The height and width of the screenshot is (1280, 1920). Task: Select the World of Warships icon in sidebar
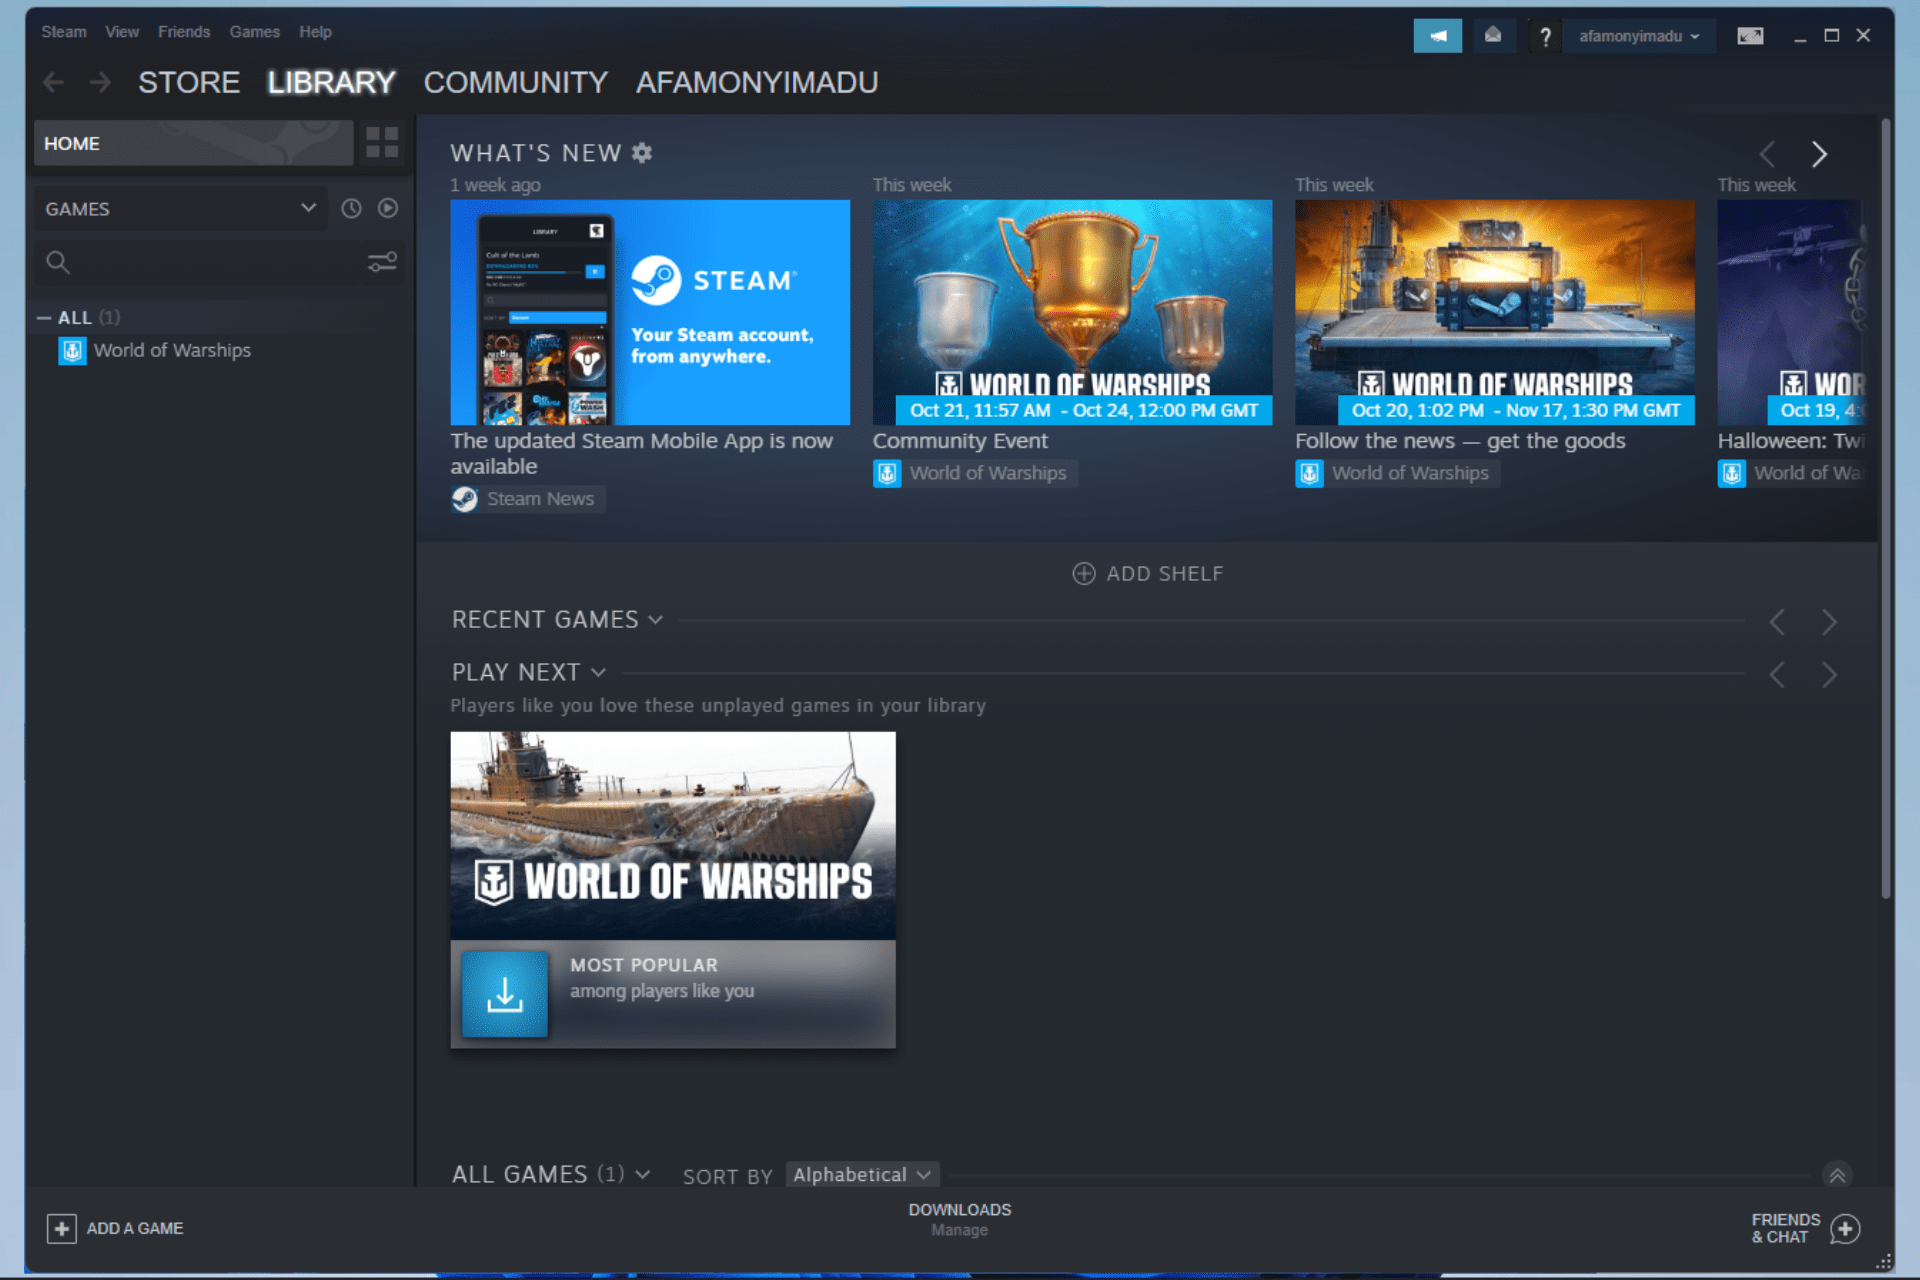tap(71, 350)
